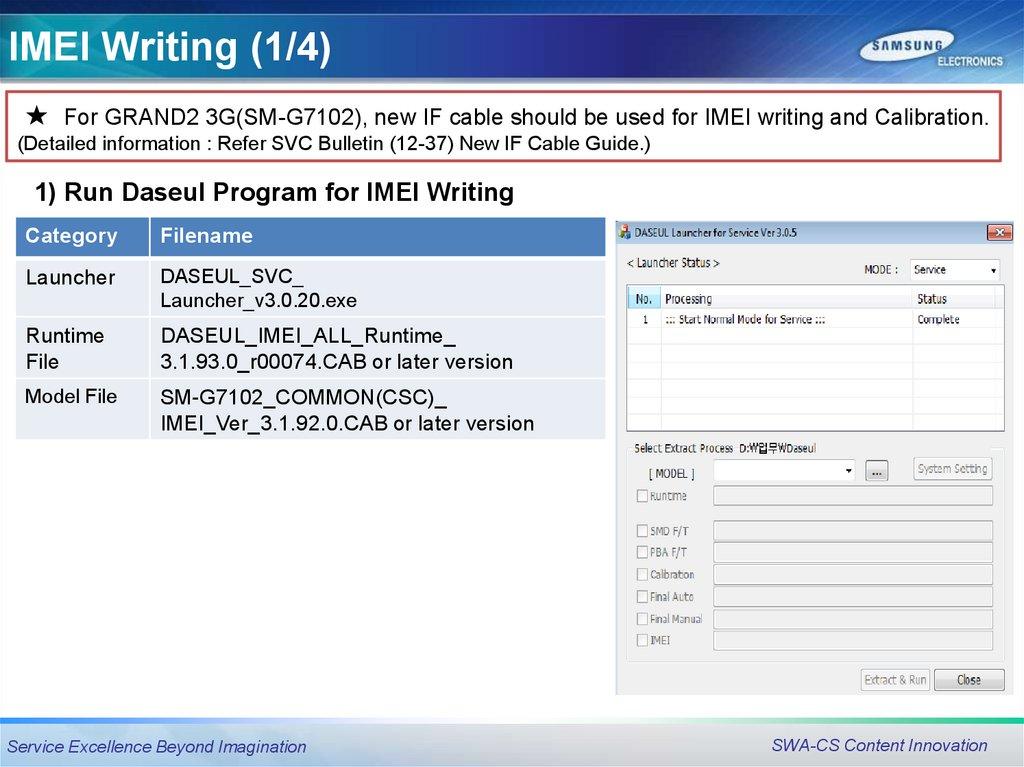The image size is (1024, 767).
Task: Enable the Runtime checkbox
Action: click(642, 496)
